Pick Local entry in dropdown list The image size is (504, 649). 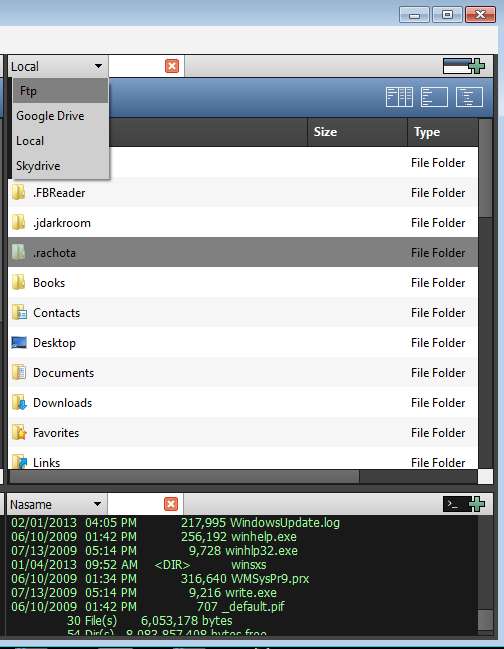tap(60, 141)
